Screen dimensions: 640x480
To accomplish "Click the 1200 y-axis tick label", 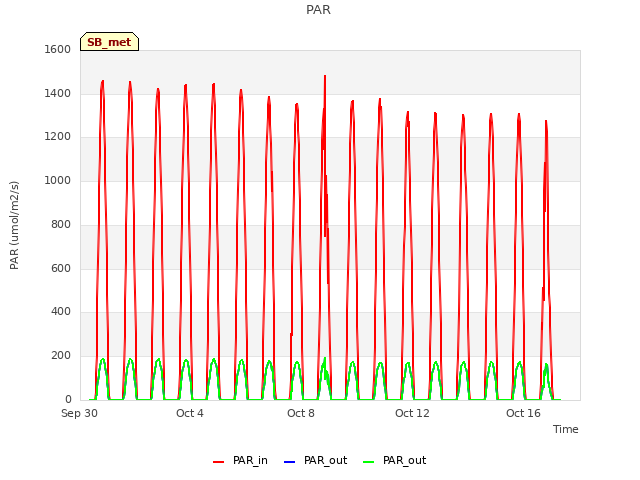I will (x=58, y=137).
